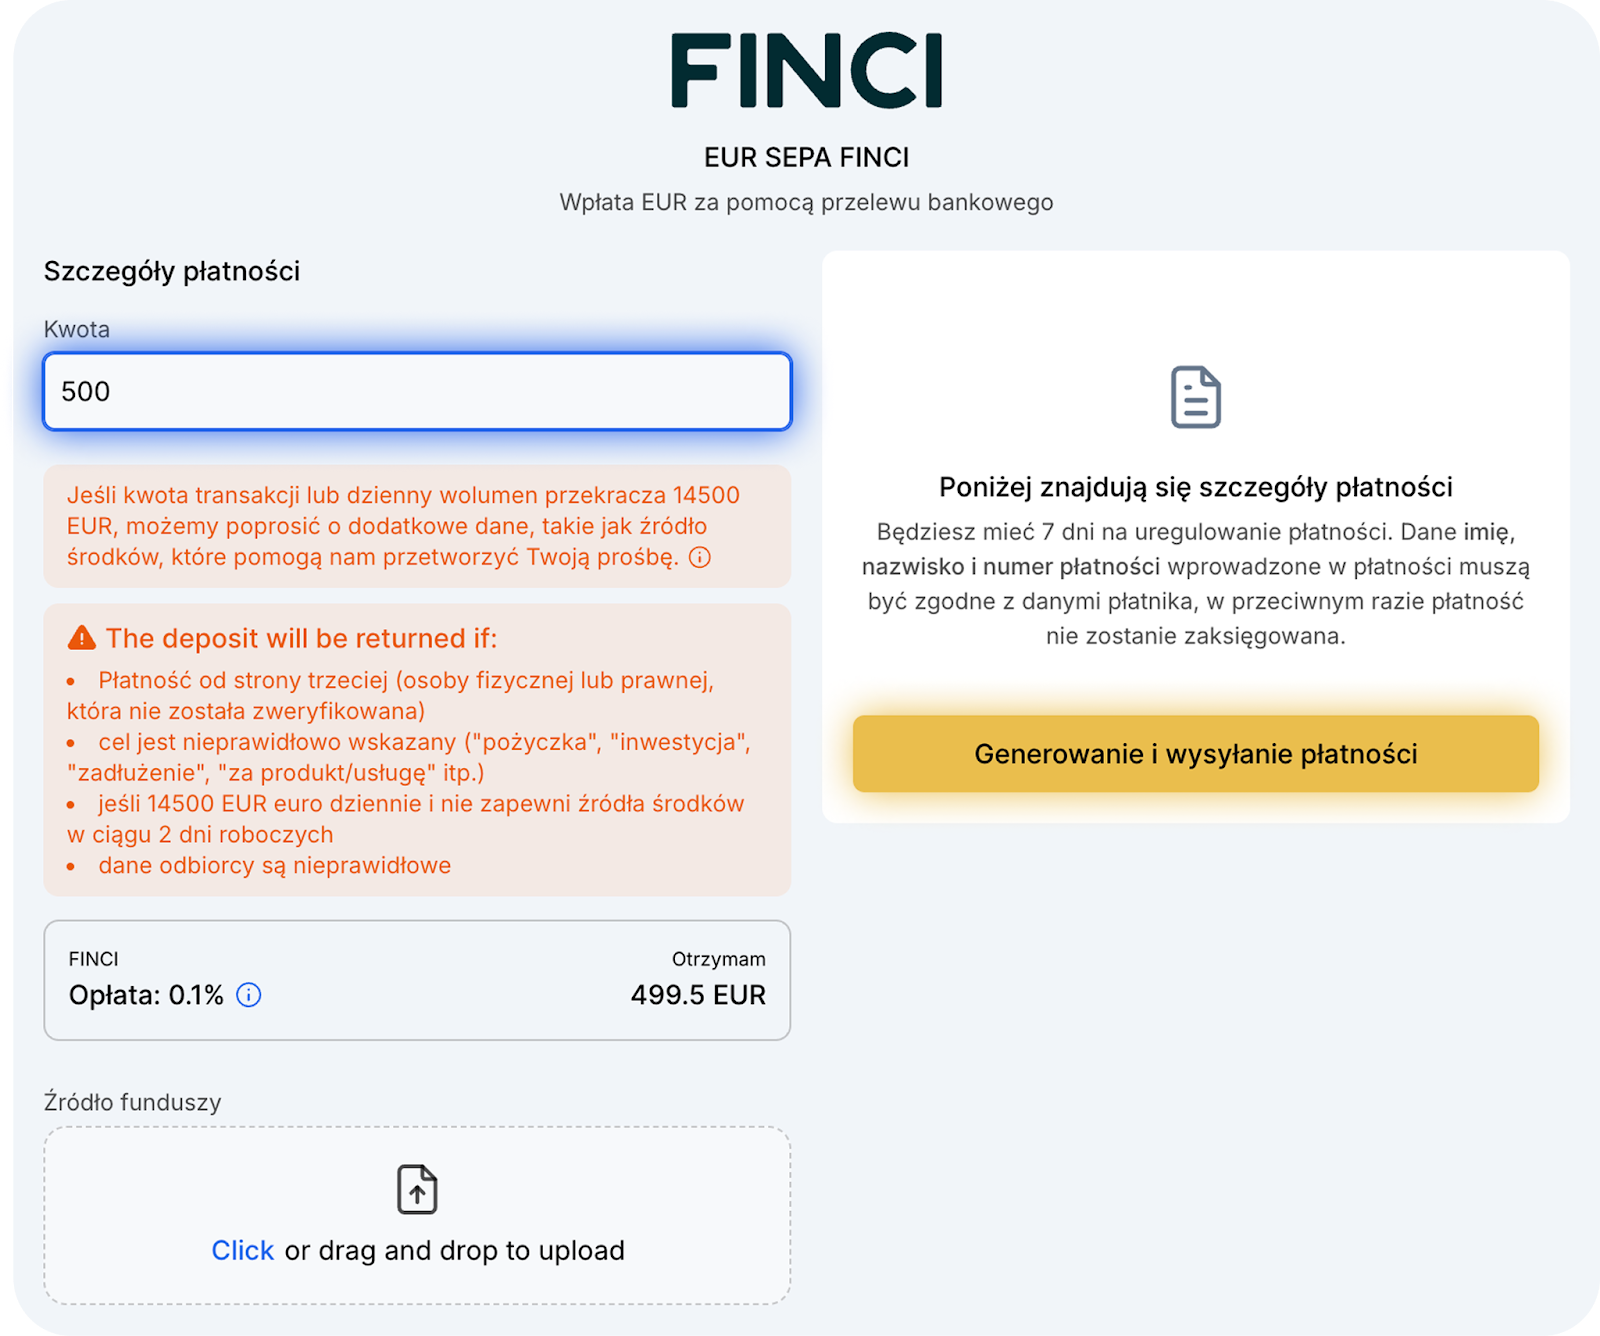Click the orange warning triangle icon
The height and width of the screenshot is (1336, 1600).
pyautogui.click(x=81, y=638)
